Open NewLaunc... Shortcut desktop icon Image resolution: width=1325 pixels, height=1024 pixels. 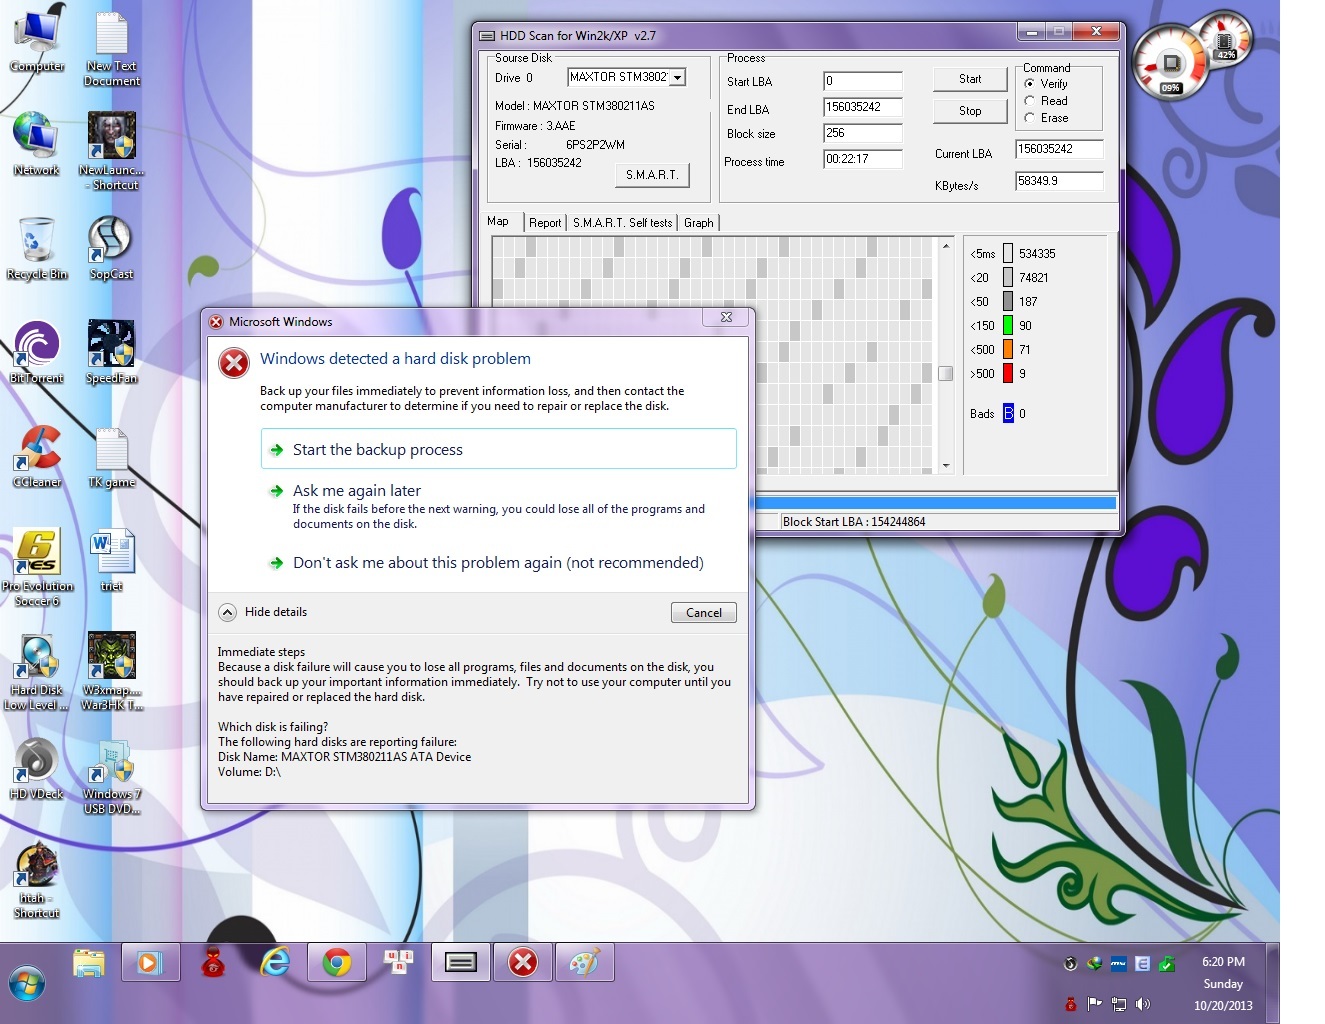111,151
